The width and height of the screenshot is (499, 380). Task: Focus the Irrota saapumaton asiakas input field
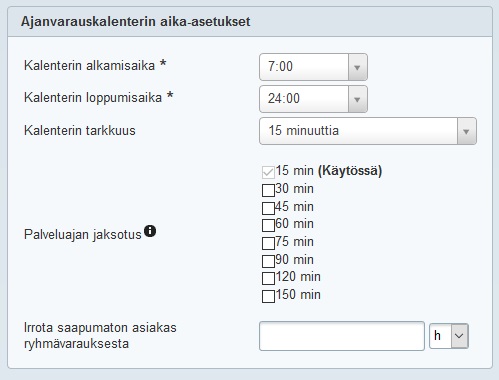342,336
